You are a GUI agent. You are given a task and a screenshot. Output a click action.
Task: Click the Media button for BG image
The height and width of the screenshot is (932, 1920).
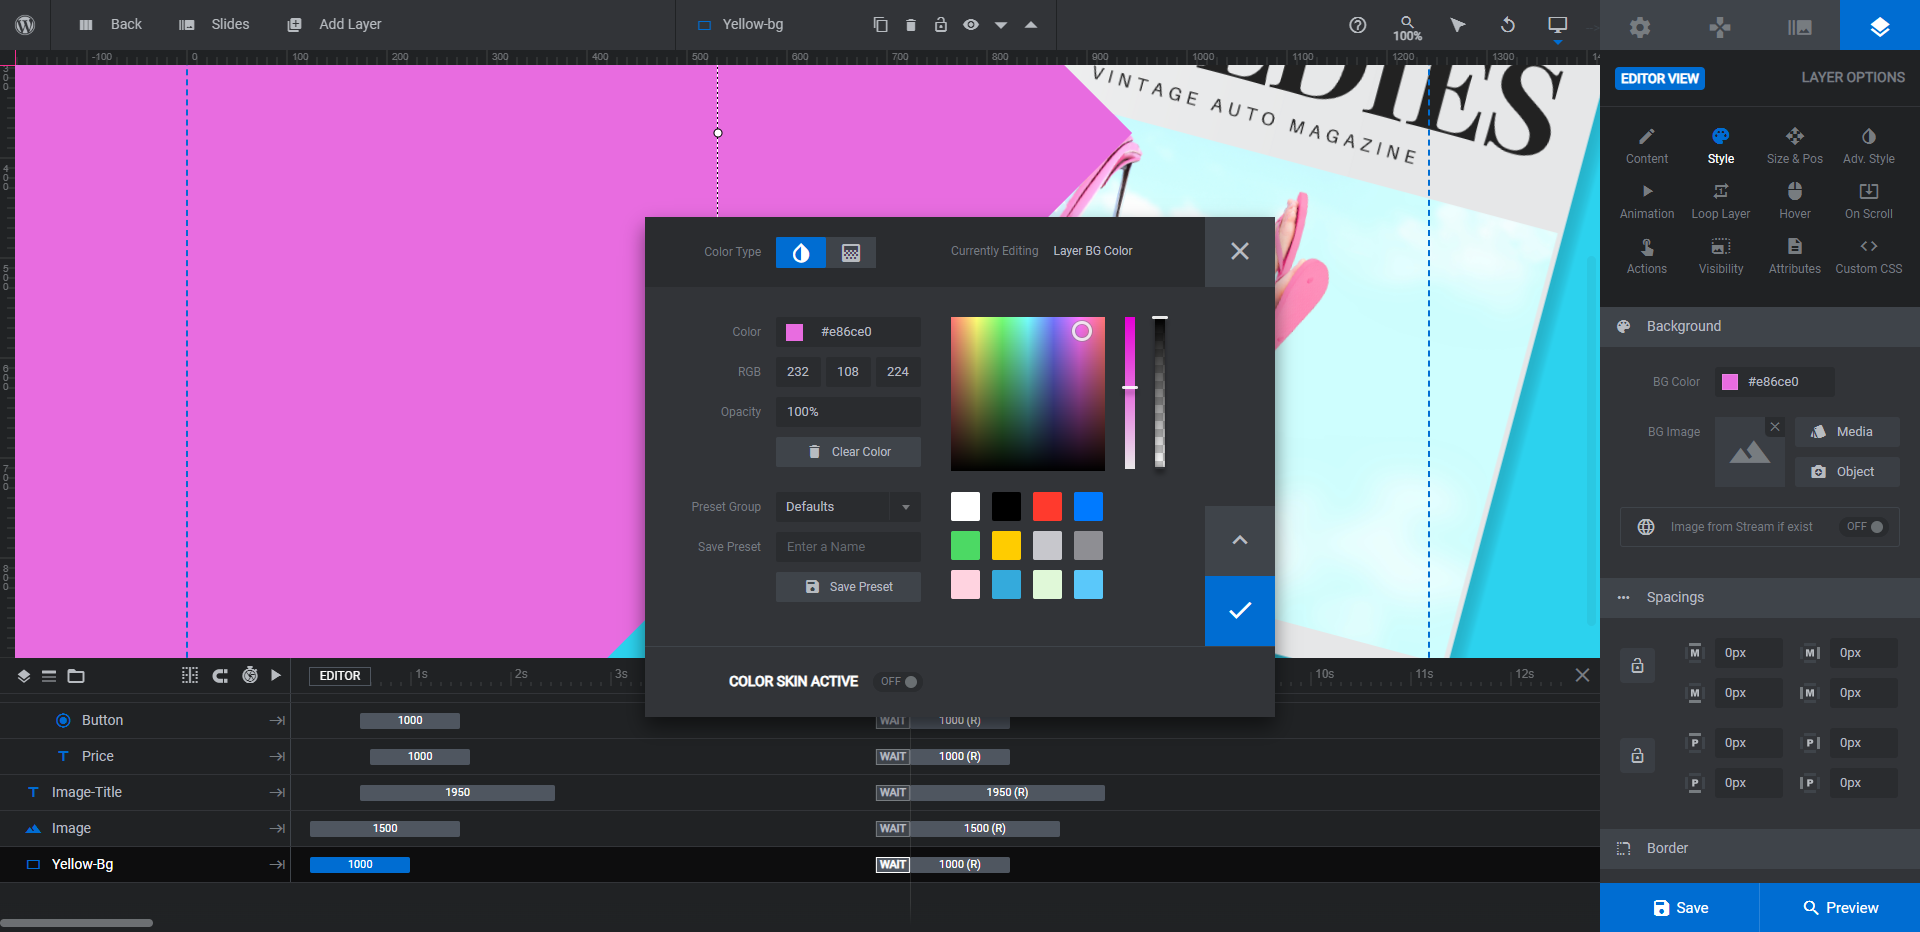1847,432
